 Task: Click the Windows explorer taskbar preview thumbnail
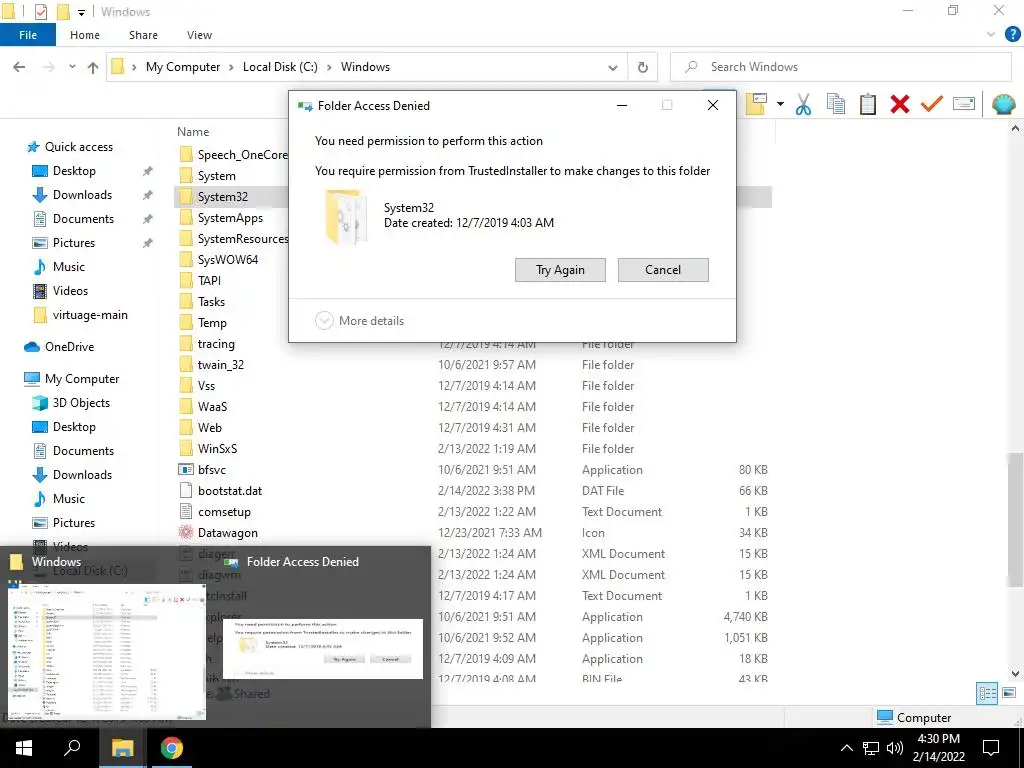tap(106, 652)
